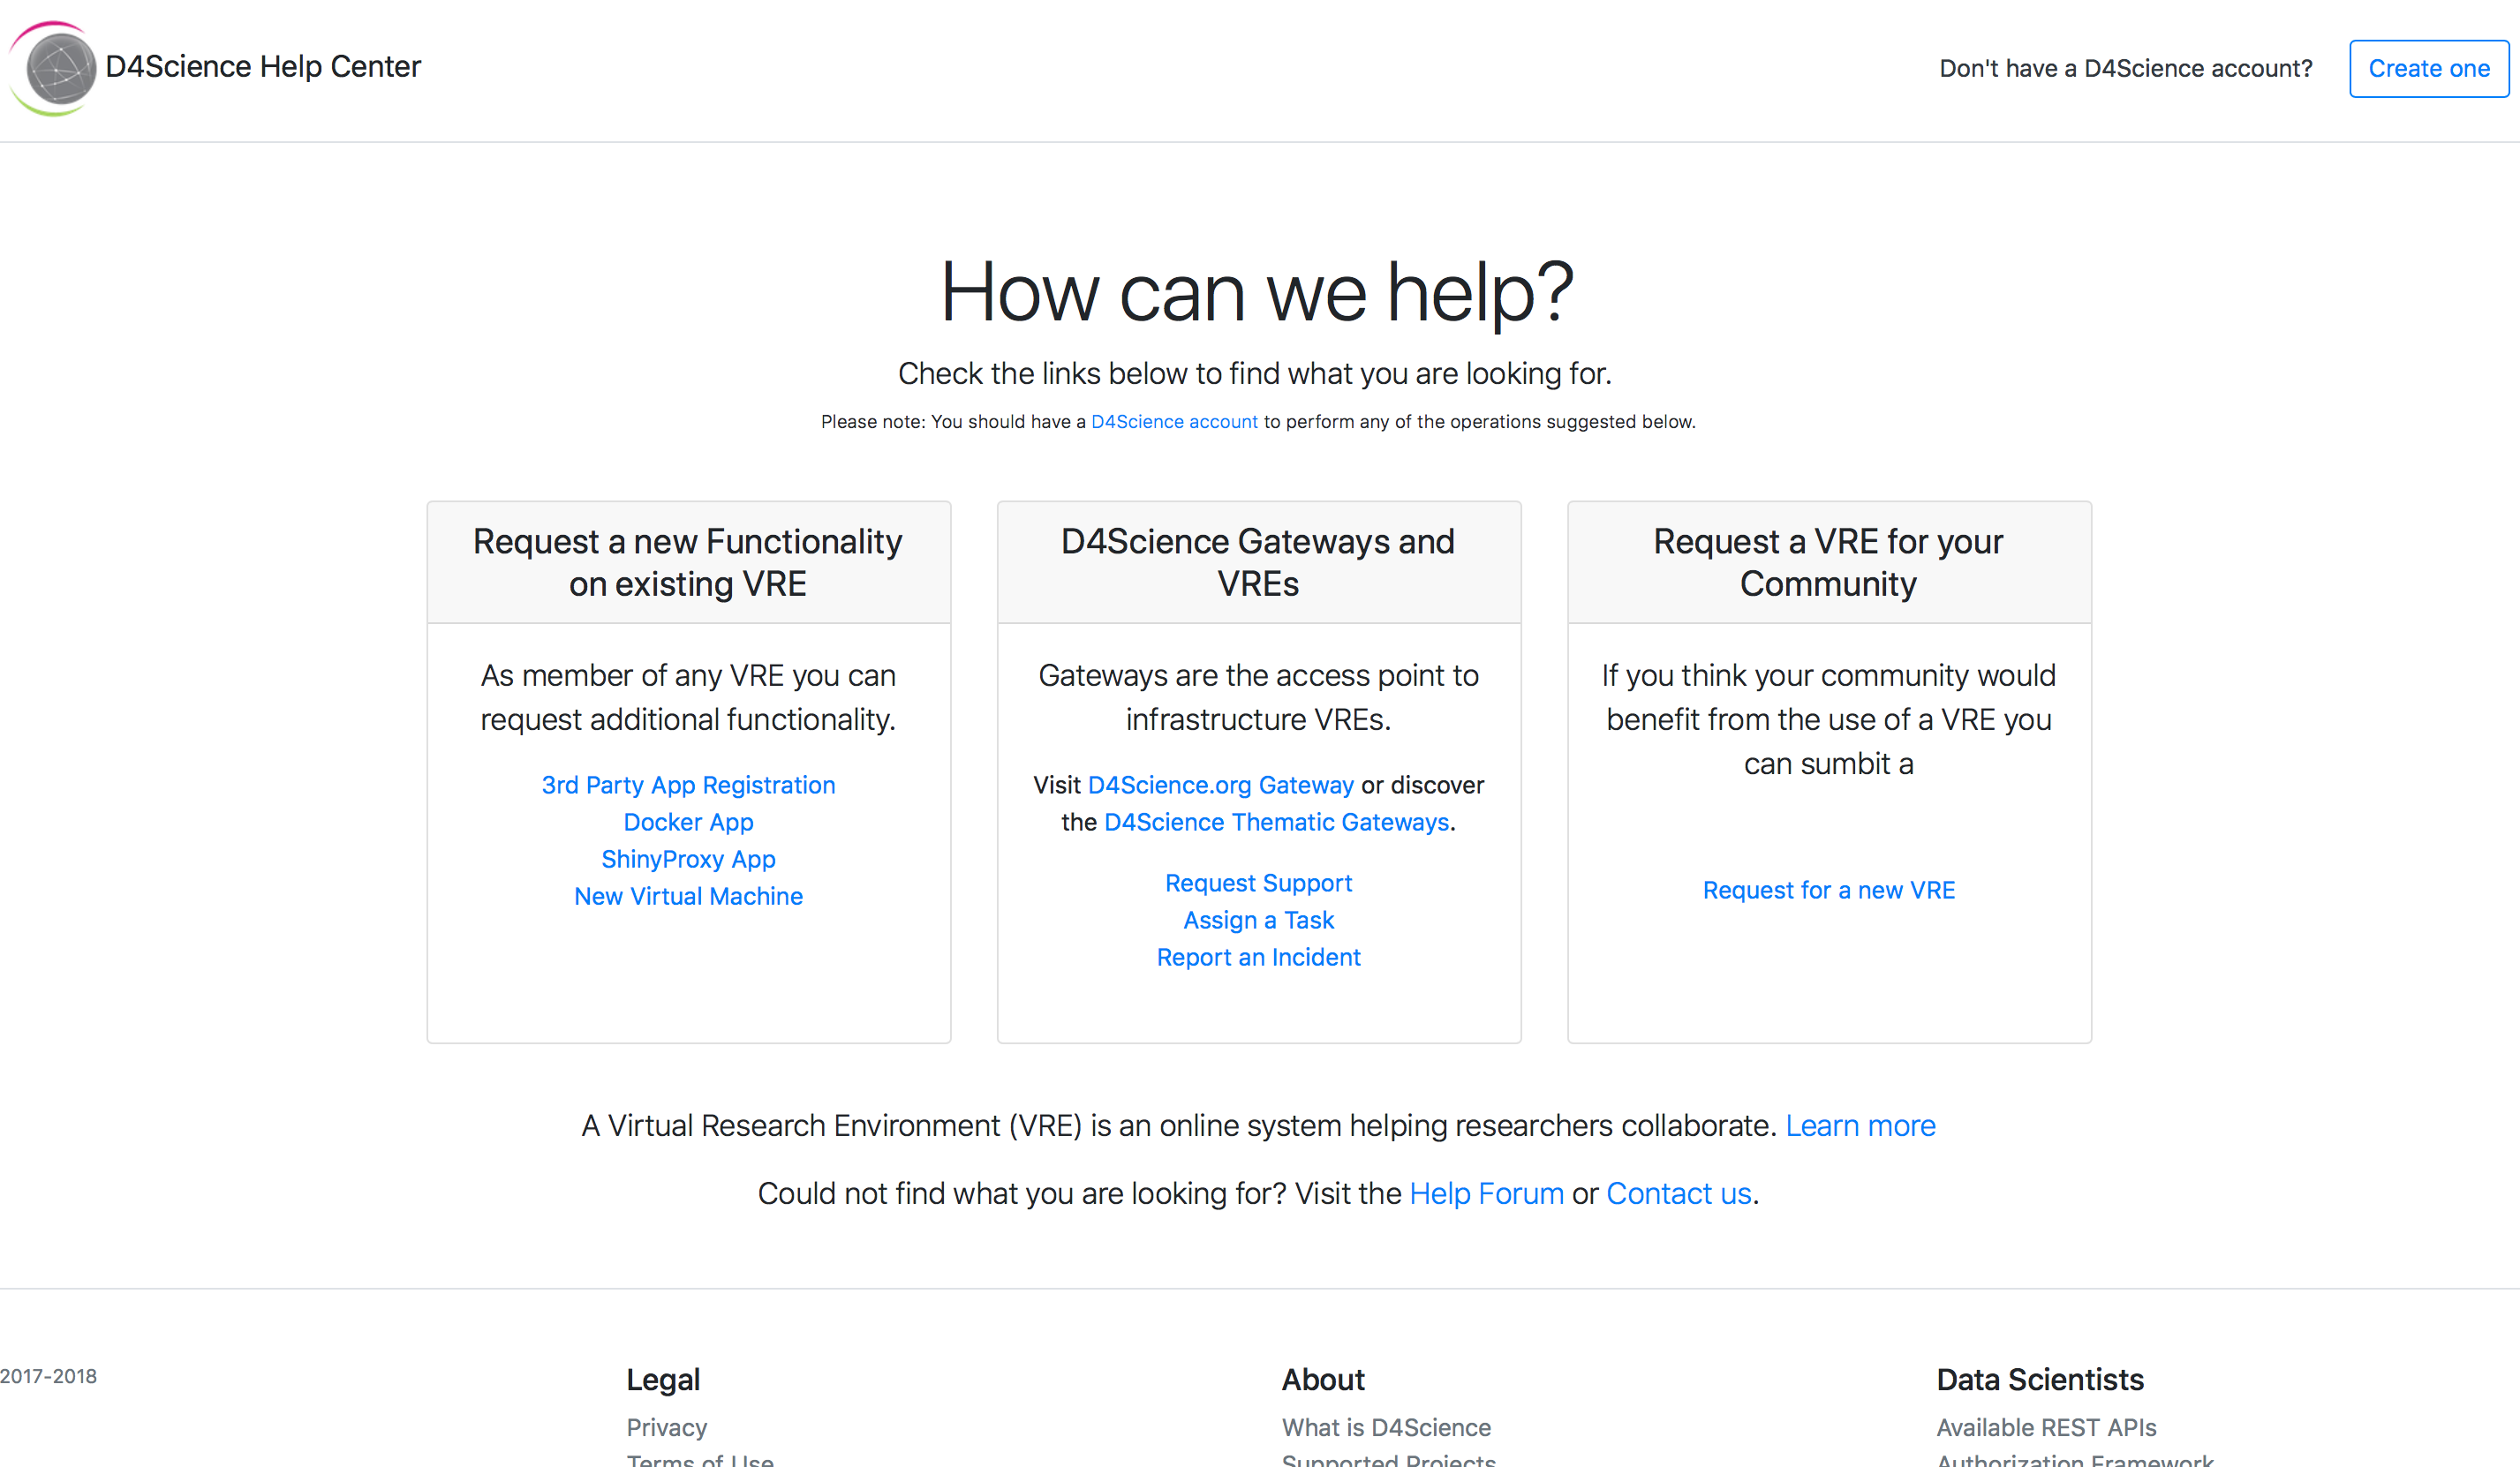The height and width of the screenshot is (1467, 2520).
Task: Open the ShinyProxy App link
Action: pos(688,859)
